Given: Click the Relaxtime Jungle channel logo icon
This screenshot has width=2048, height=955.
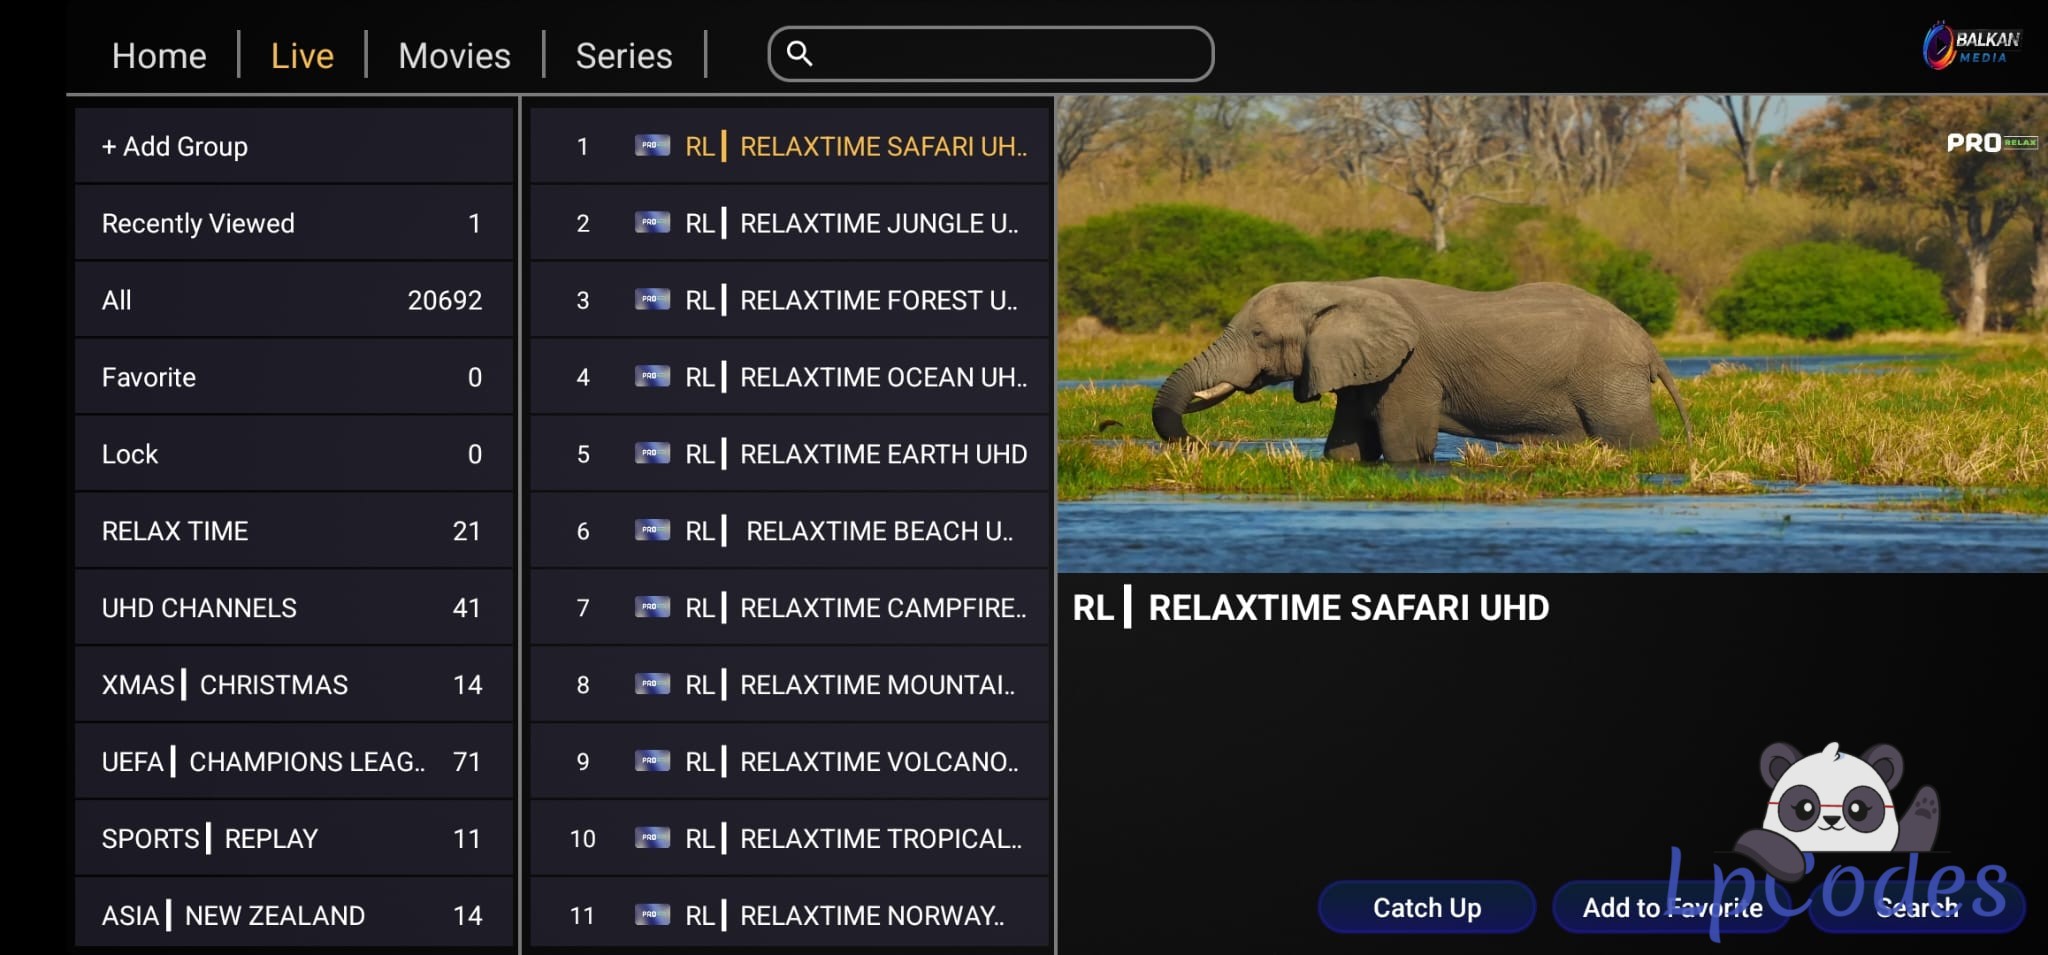Looking at the screenshot, I should [652, 223].
